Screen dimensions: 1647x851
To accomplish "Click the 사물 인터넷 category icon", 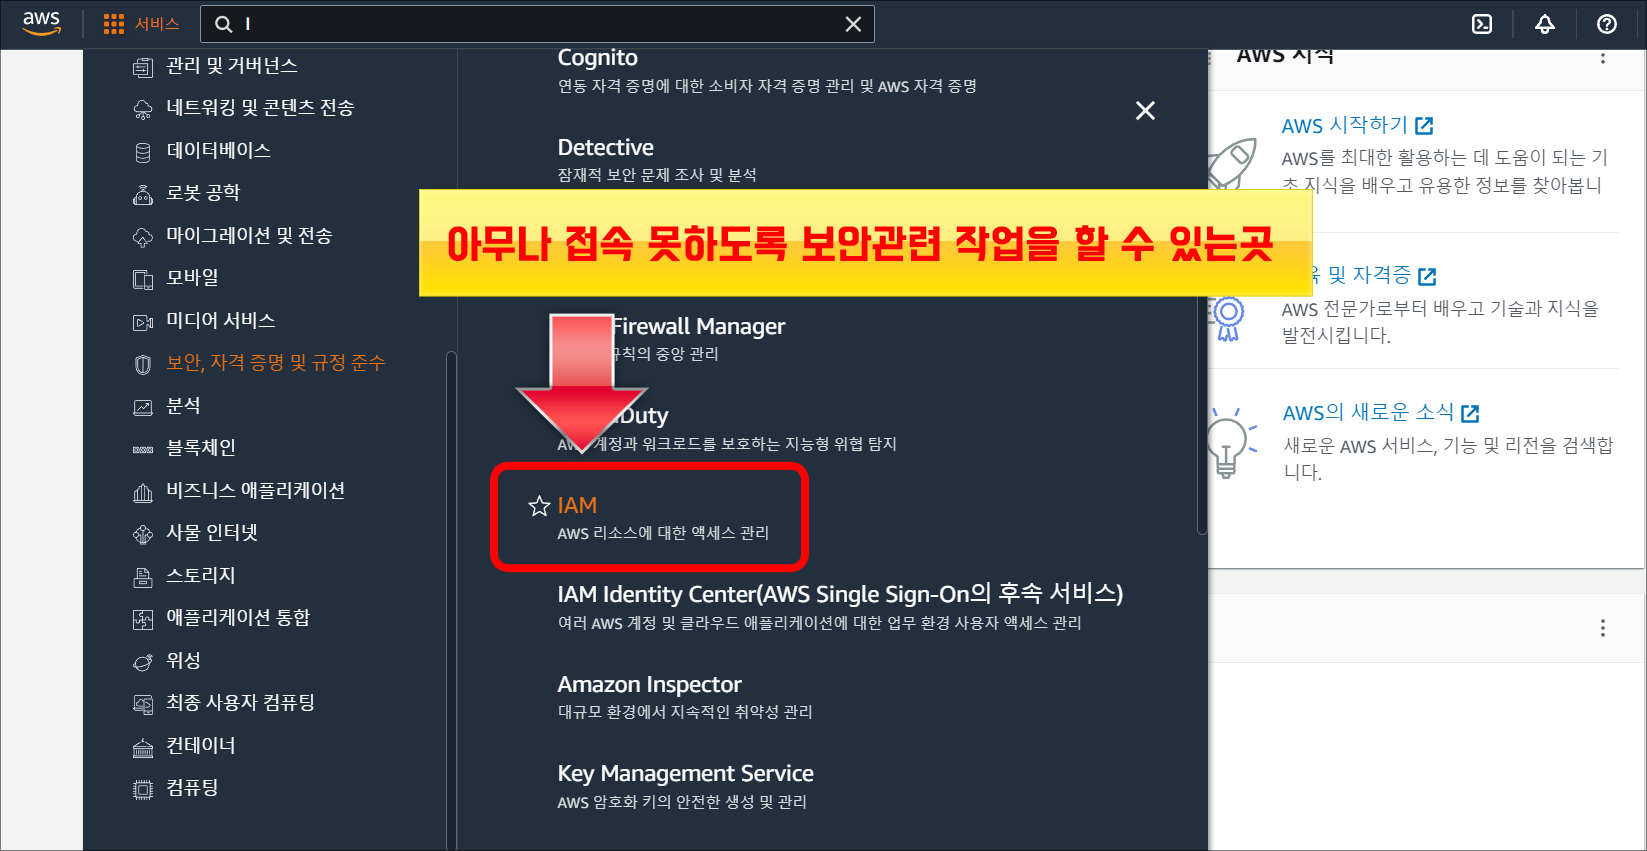I will point(143,534).
